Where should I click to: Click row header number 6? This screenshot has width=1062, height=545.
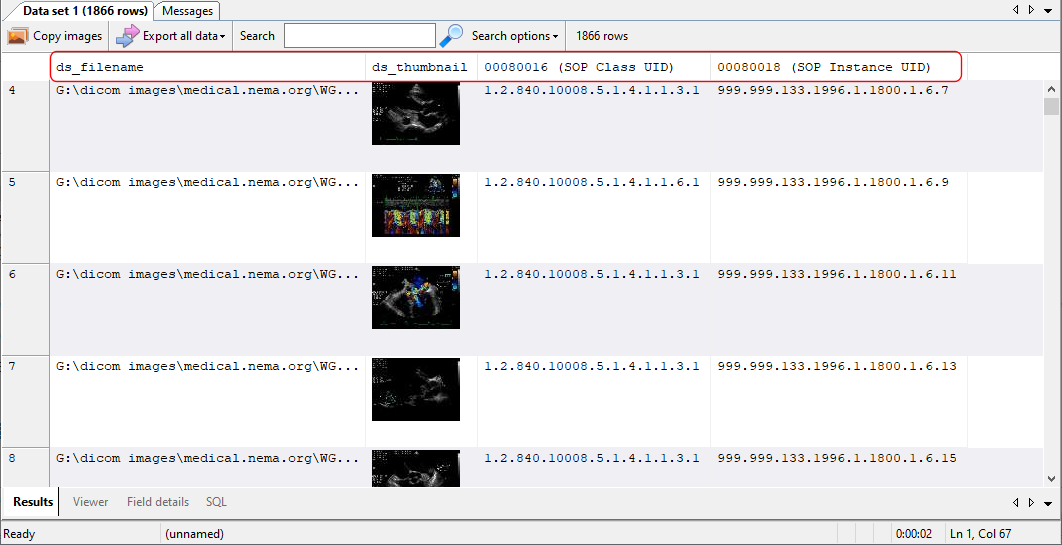coord(25,309)
